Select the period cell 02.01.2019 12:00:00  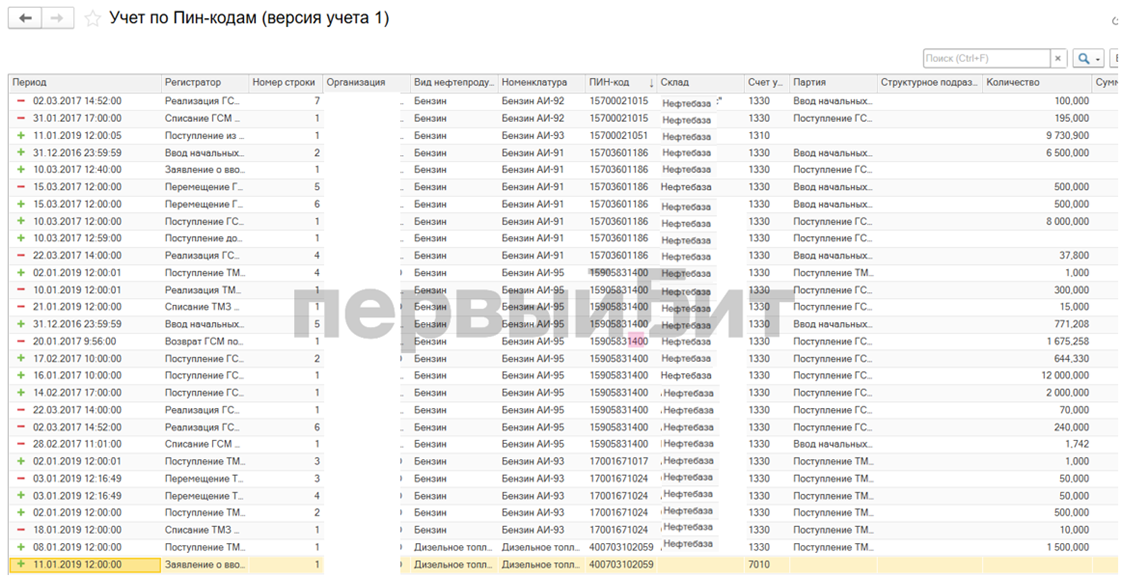[x=84, y=512]
